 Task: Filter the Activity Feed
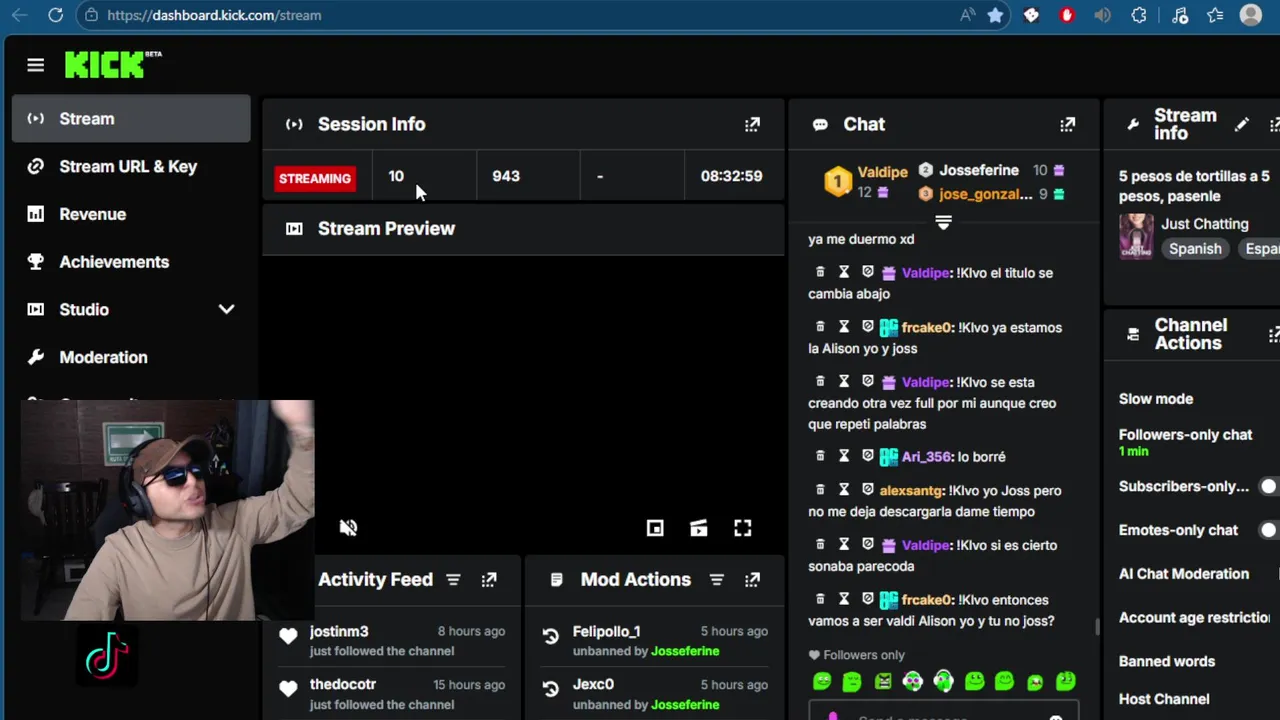coord(453,580)
